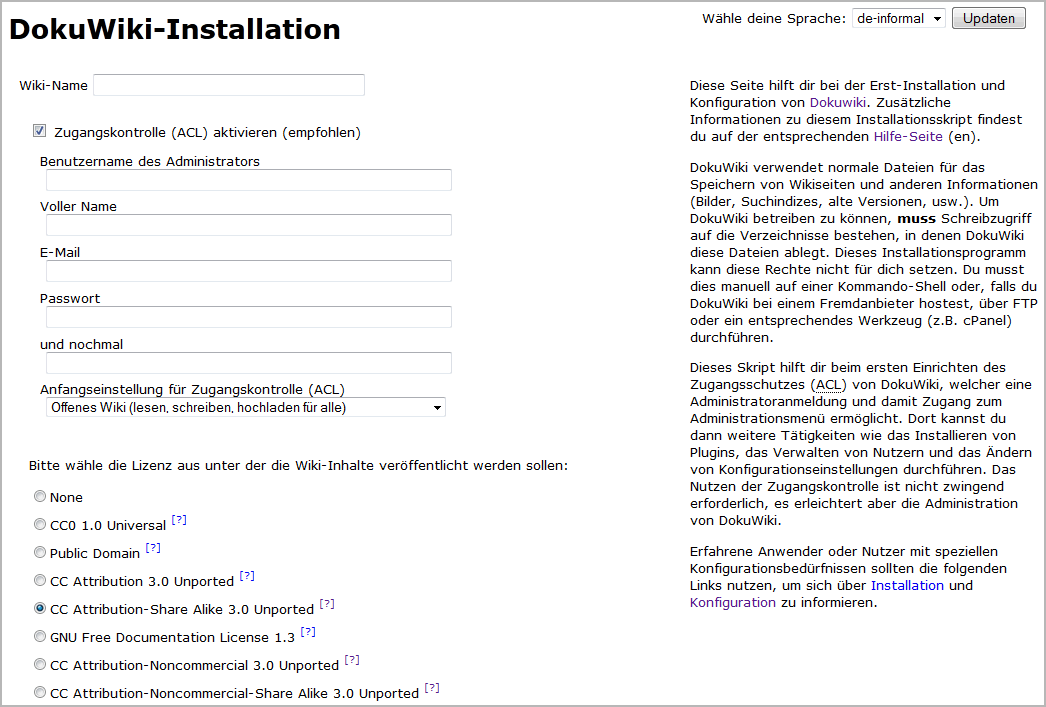Click the Passwort input field
Viewport: 1046px width, 707px height.
click(249, 317)
